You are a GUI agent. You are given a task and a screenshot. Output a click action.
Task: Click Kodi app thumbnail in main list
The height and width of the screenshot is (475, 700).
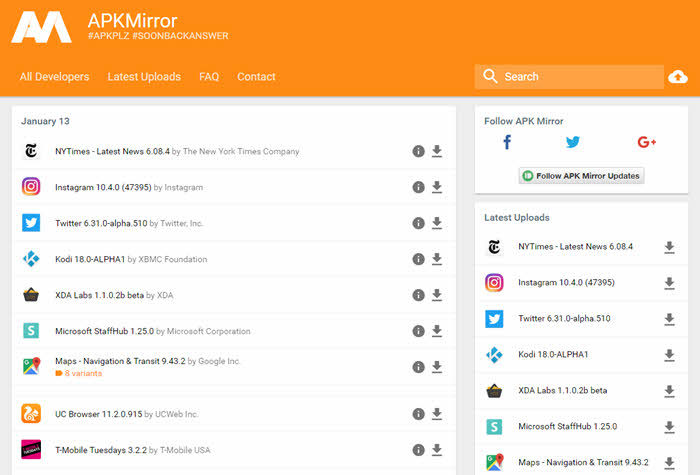tap(31, 258)
